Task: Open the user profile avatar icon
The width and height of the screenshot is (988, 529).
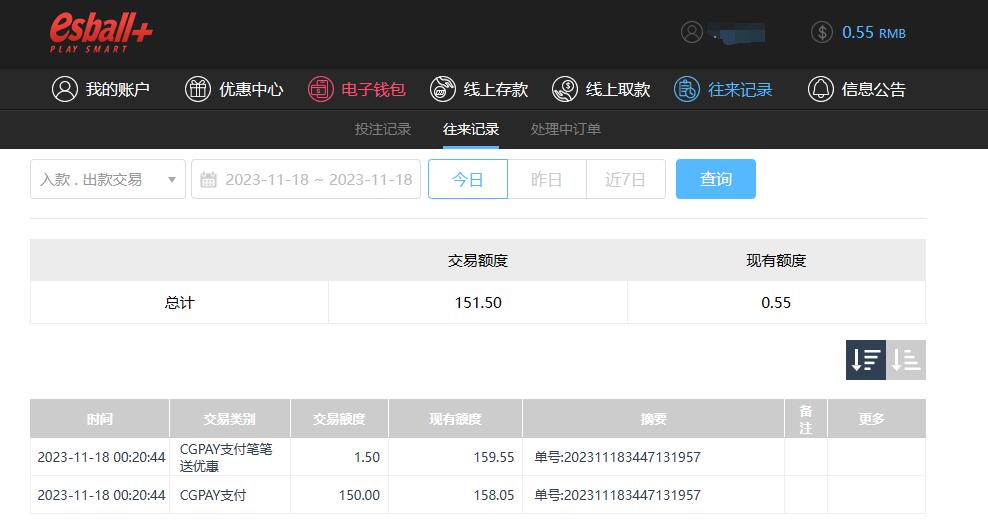Action: [691, 32]
